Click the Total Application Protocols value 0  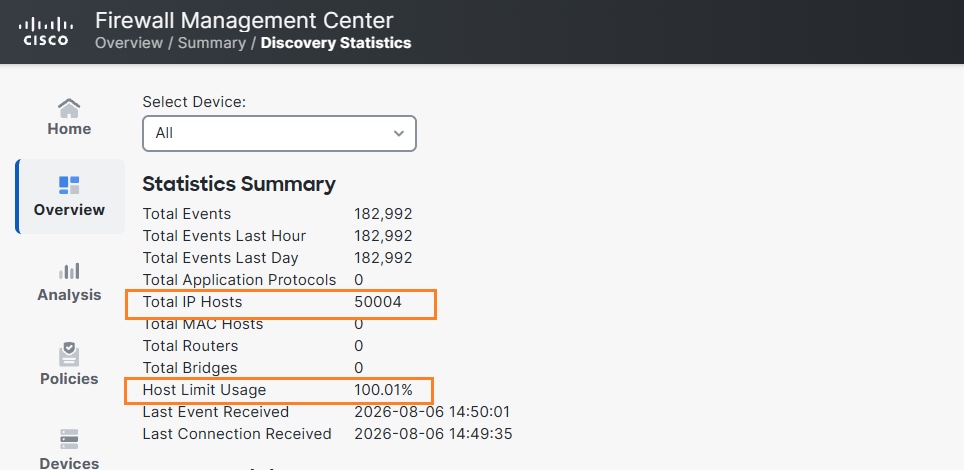coord(359,280)
